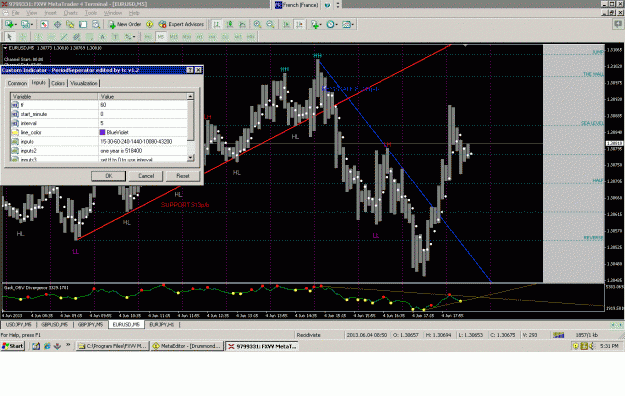Click the dialog help question-mark button
The width and height of the screenshot is (625, 396).
click(190, 70)
